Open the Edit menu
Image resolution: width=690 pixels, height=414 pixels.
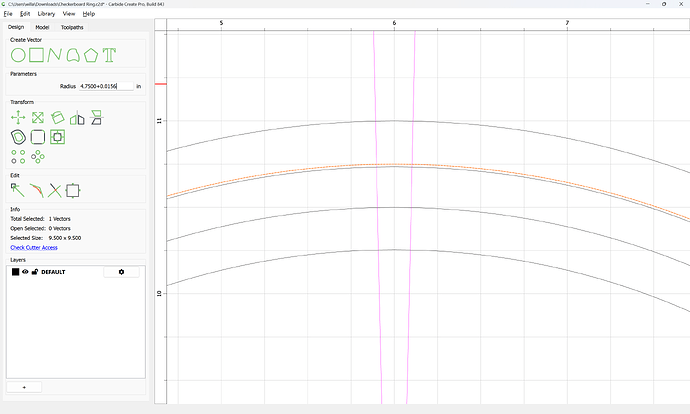click(x=25, y=14)
